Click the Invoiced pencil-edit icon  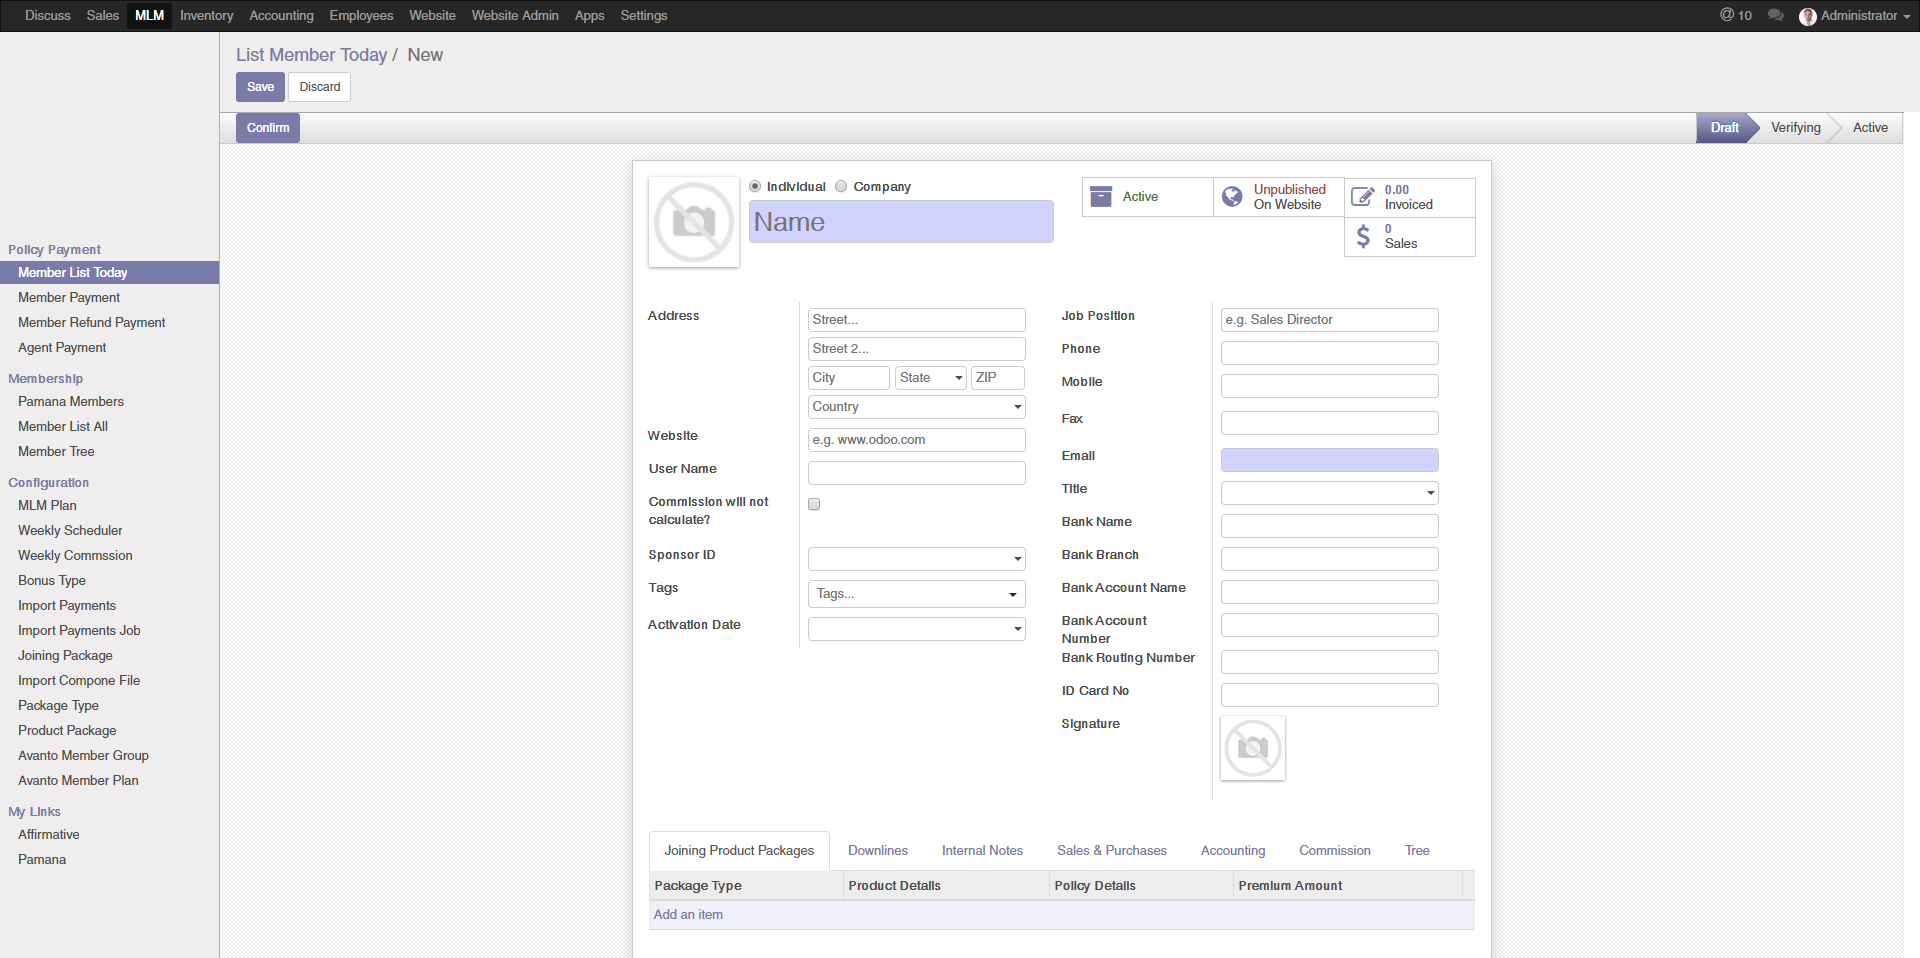[1362, 197]
